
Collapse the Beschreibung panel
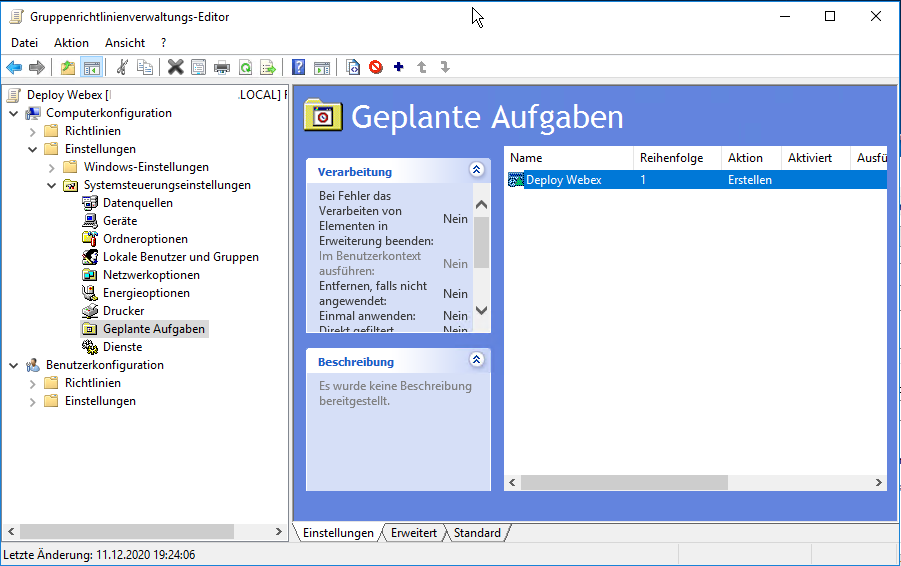click(x=476, y=360)
